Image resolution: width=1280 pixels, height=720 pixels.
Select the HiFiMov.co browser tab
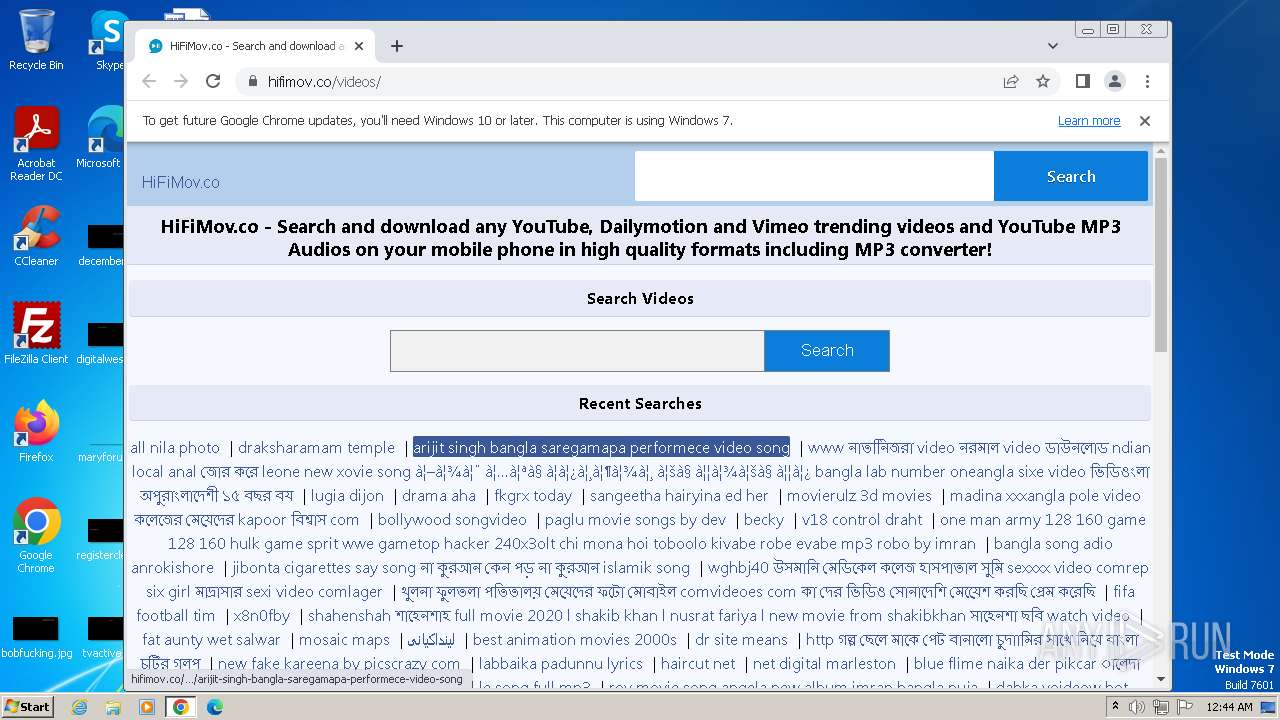tap(255, 46)
